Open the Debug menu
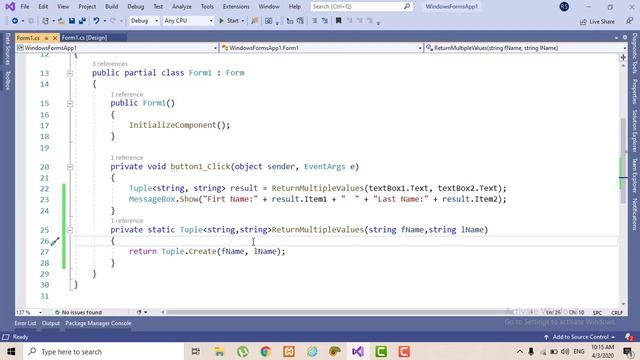This screenshot has height=360, width=640. 136,7
